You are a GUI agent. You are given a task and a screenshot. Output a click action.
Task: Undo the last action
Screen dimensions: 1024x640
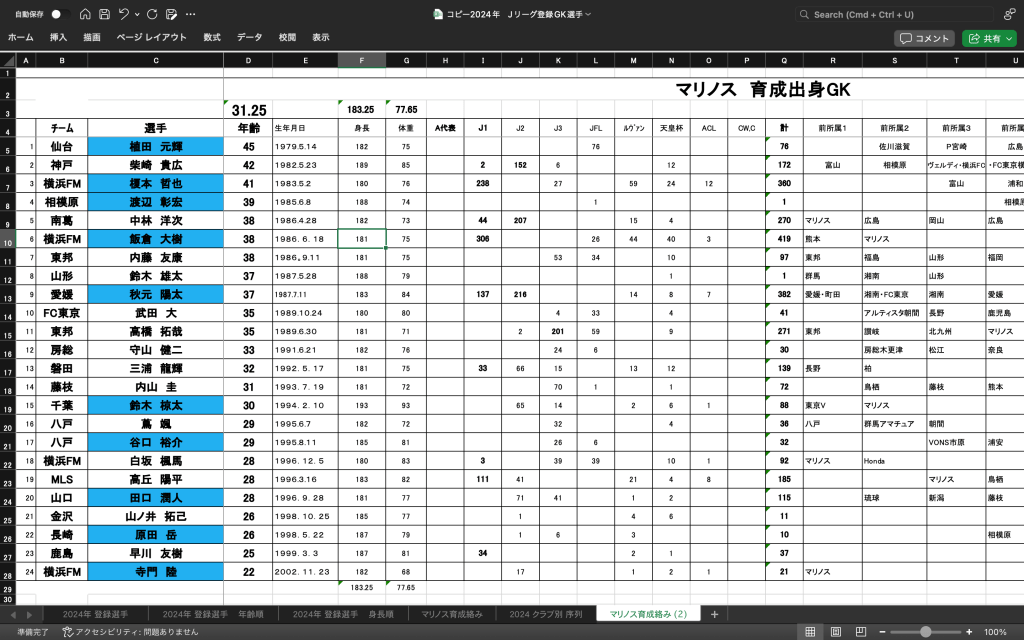pos(123,15)
